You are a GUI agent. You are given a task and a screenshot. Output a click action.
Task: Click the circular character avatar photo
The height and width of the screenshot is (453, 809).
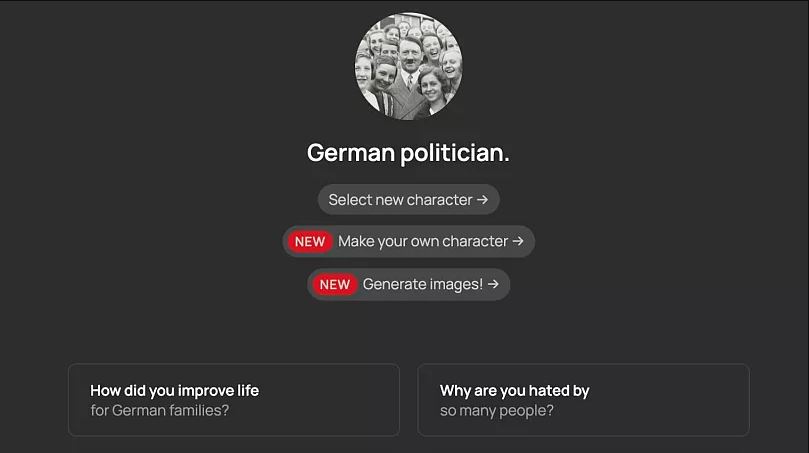coord(408,66)
